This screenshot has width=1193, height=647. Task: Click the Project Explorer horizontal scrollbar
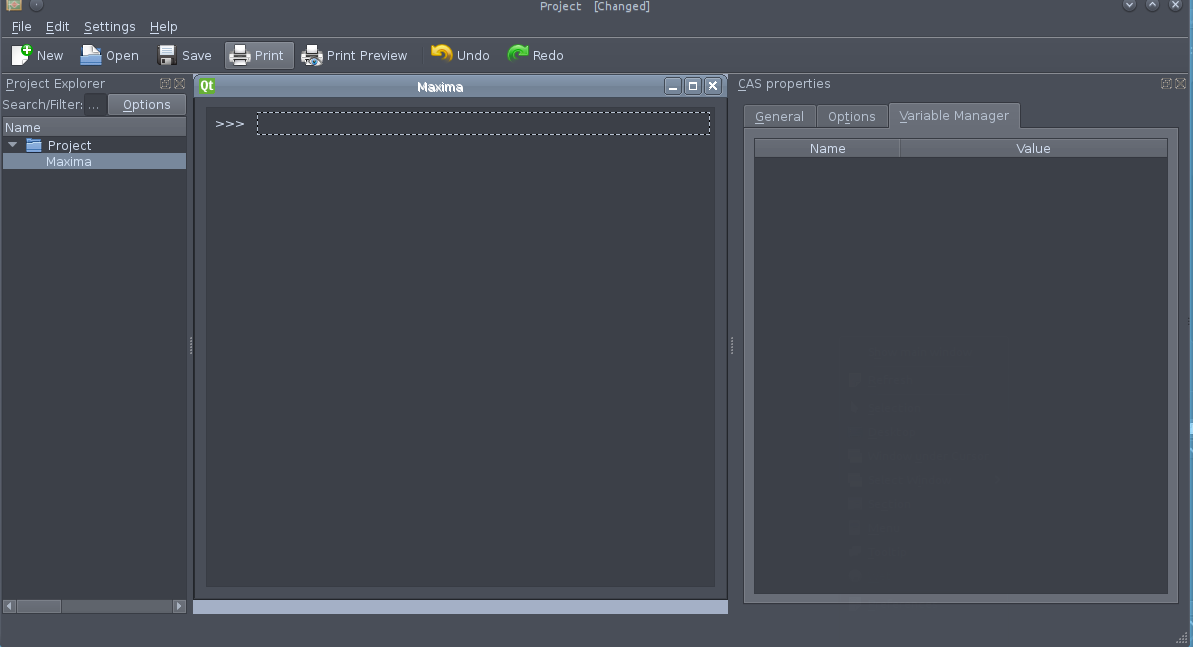[95, 606]
